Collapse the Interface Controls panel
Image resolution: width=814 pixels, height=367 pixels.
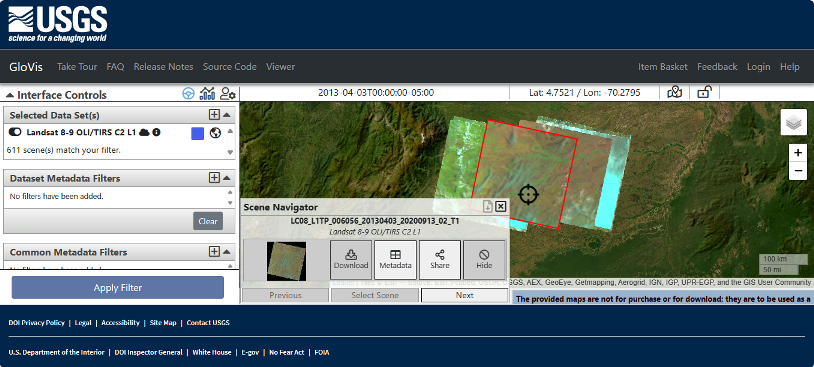pos(9,95)
